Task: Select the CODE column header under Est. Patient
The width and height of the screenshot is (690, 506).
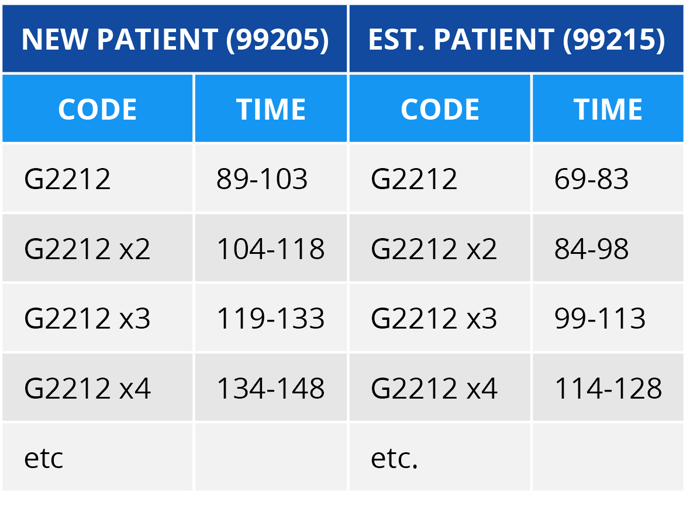Action: pos(440,108)
